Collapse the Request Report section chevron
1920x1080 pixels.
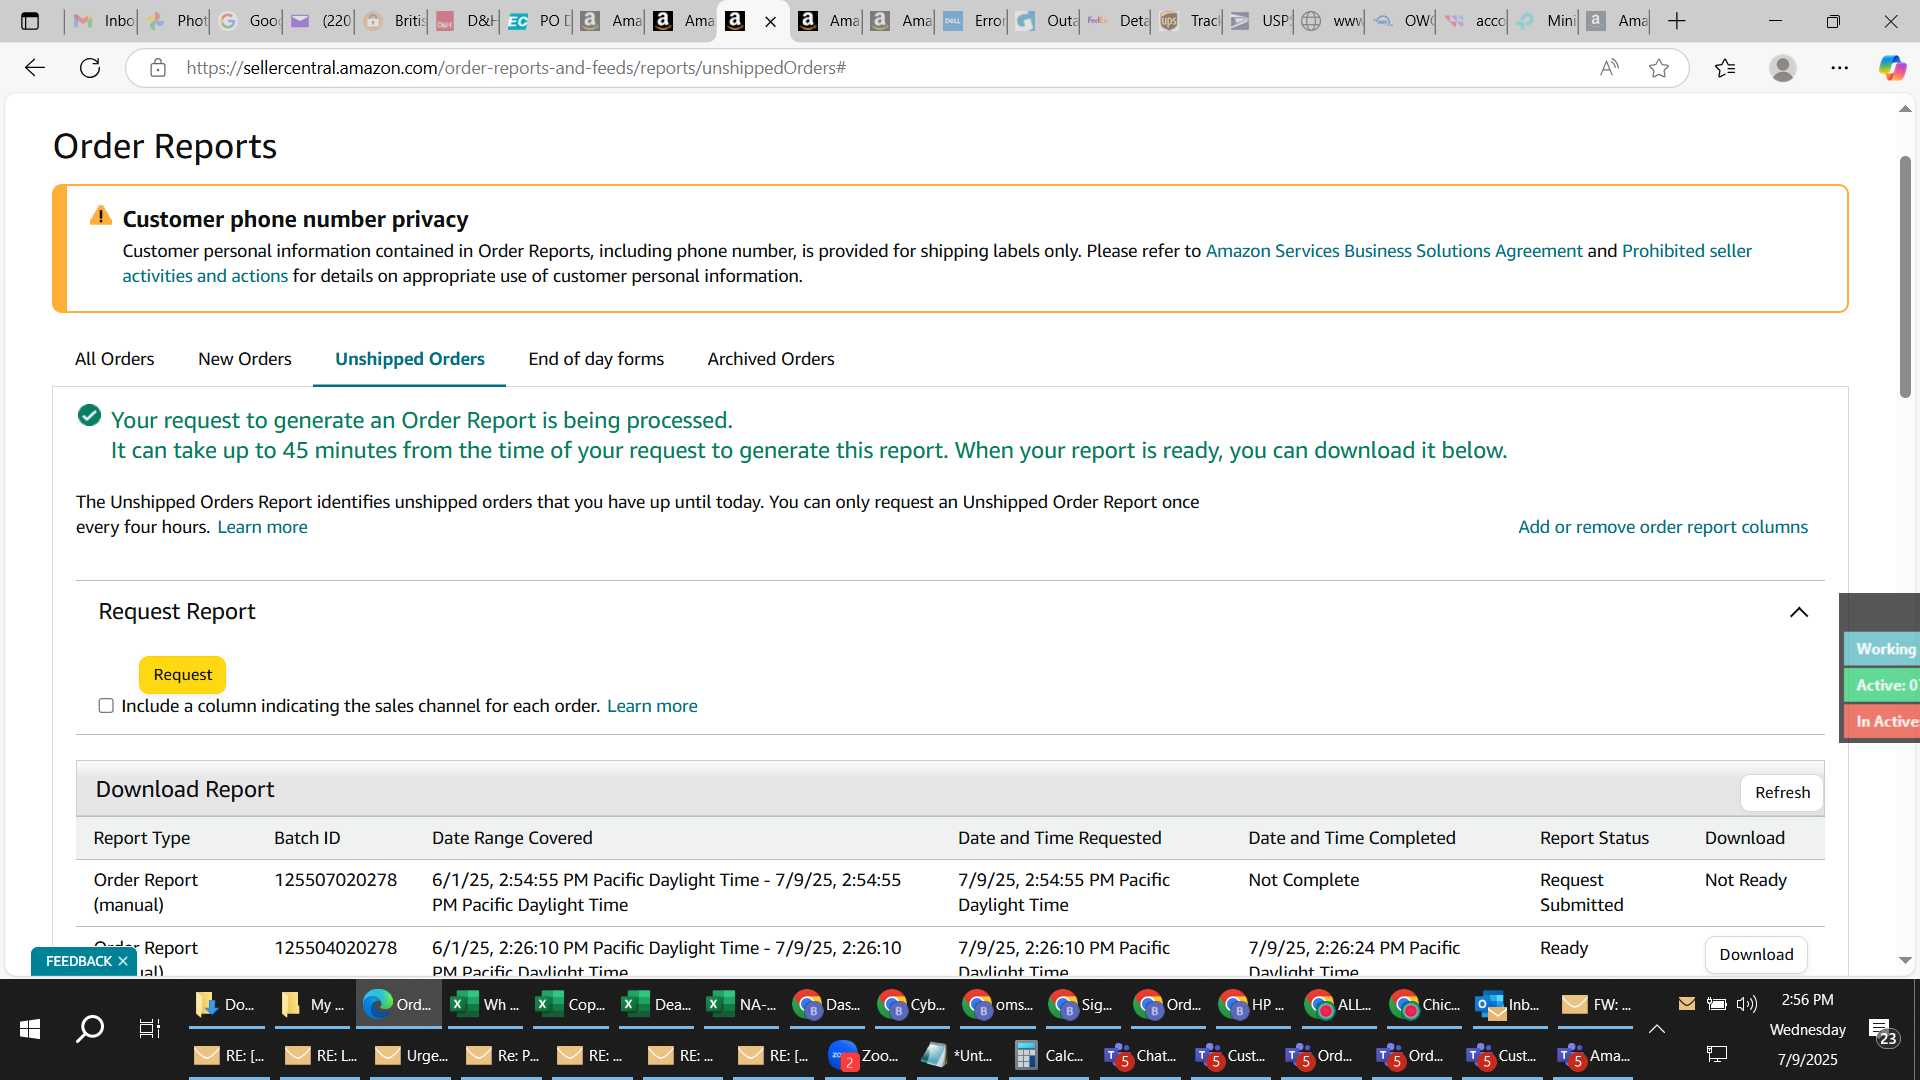click(x=1799, y=612)
